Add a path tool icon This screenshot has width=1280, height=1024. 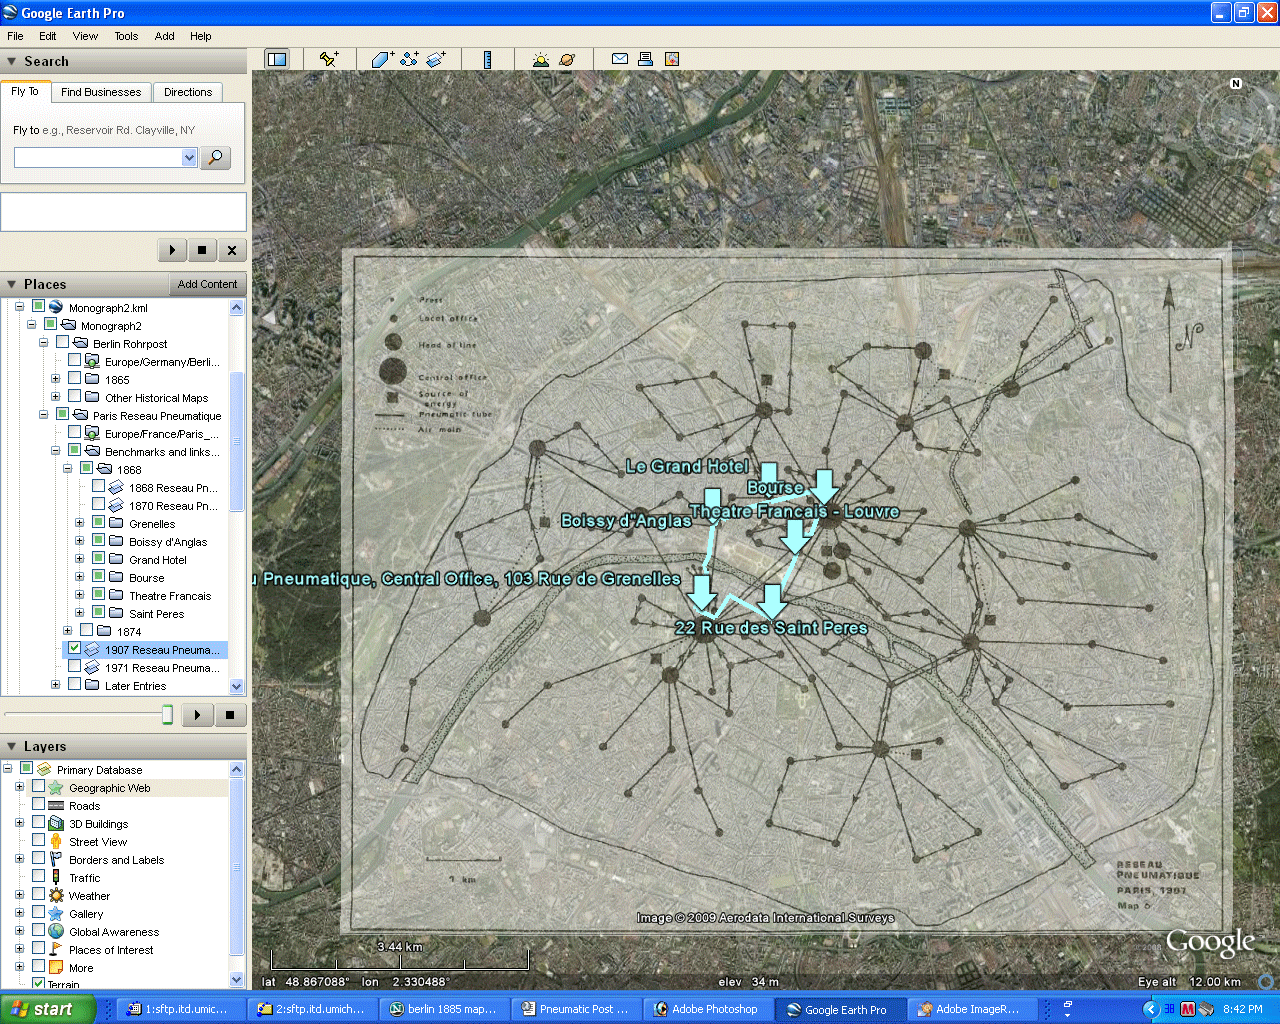point(409,59)
